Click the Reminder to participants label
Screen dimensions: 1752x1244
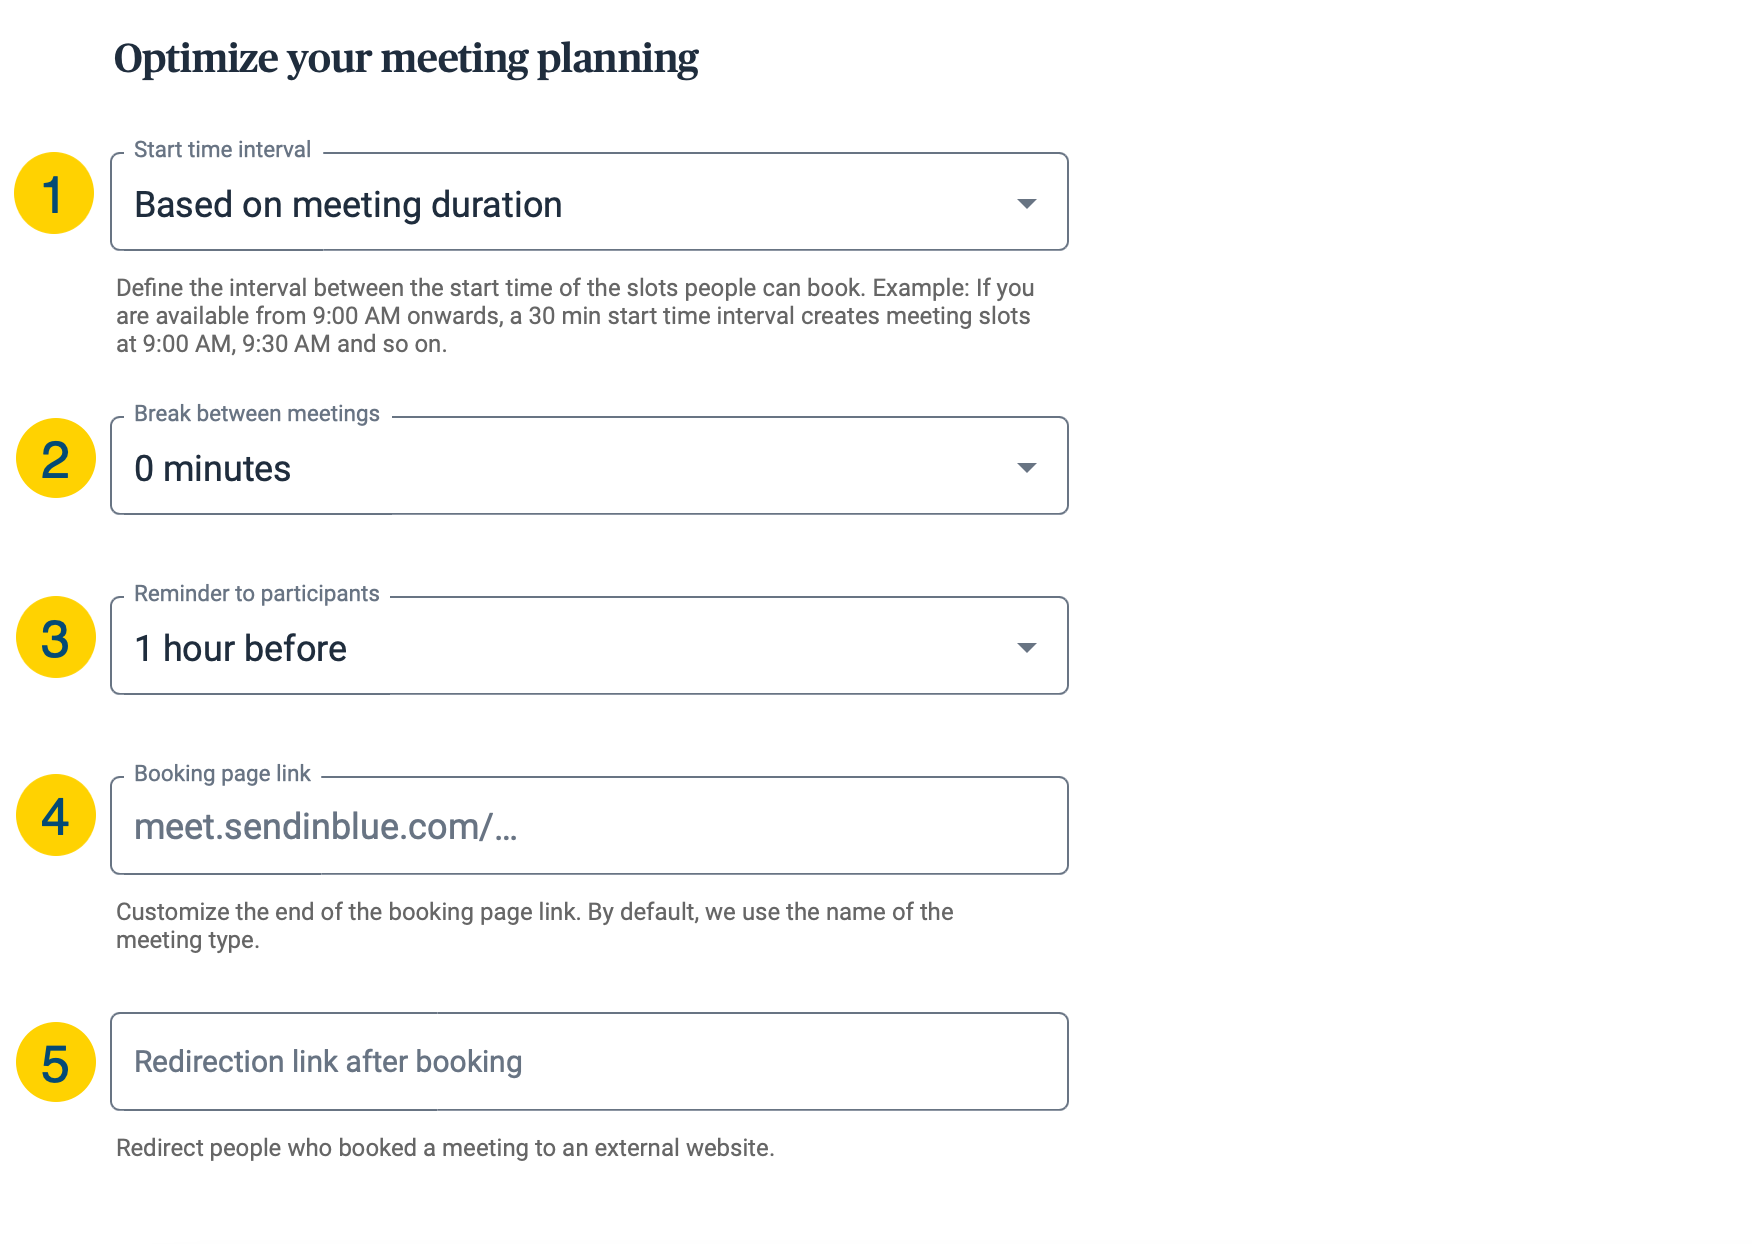[x=257, y=594]
